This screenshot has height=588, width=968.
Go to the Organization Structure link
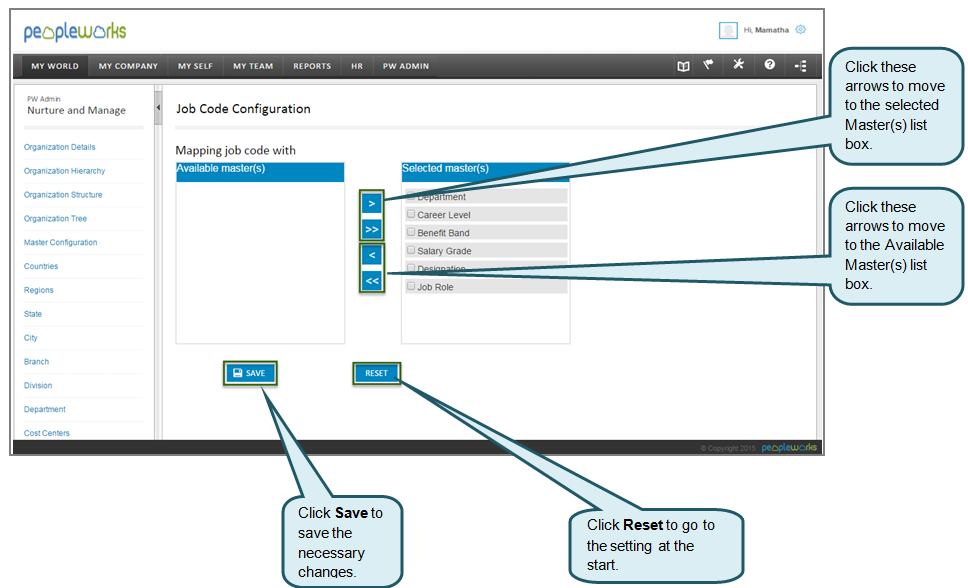pyautogui.click(x=63, y=195)
